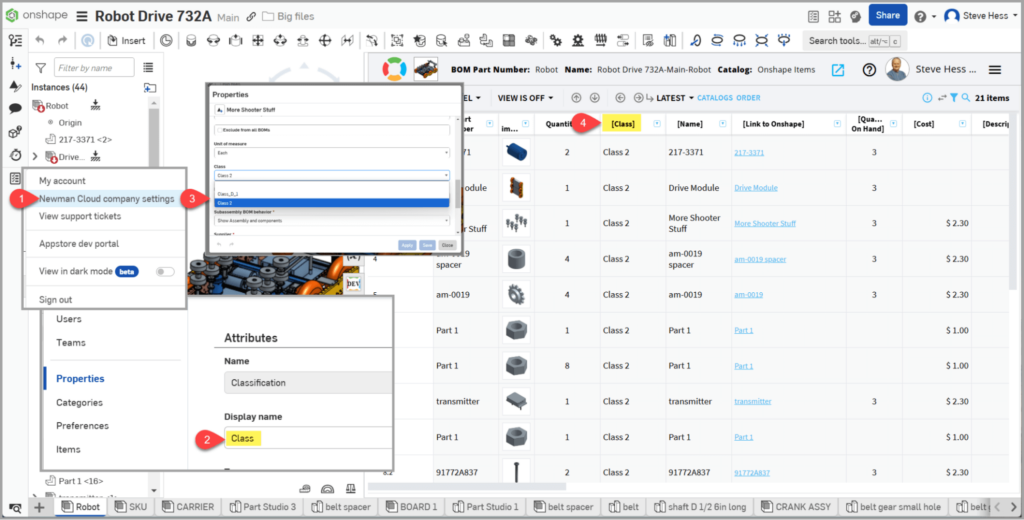Click the filter funnel in the Instances panel
This screenshot has width=1024, height=520.
pyautogui.click(x=40, y=67)
